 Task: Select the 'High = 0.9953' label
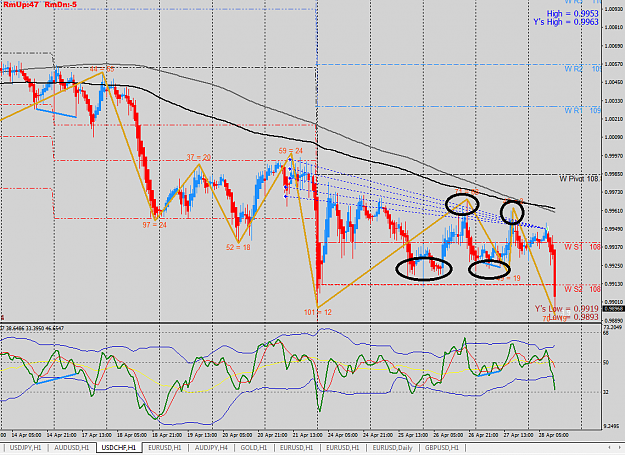572,14
